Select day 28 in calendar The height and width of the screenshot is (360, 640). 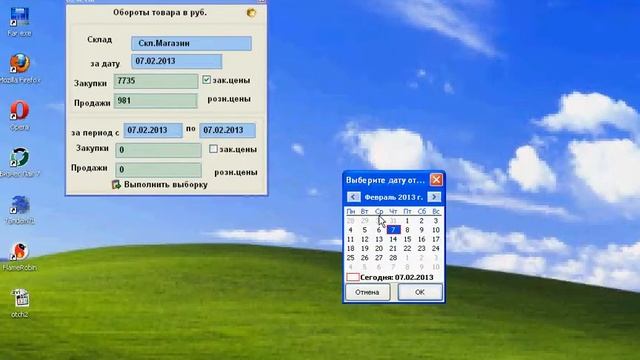click(x=393, y=258)
